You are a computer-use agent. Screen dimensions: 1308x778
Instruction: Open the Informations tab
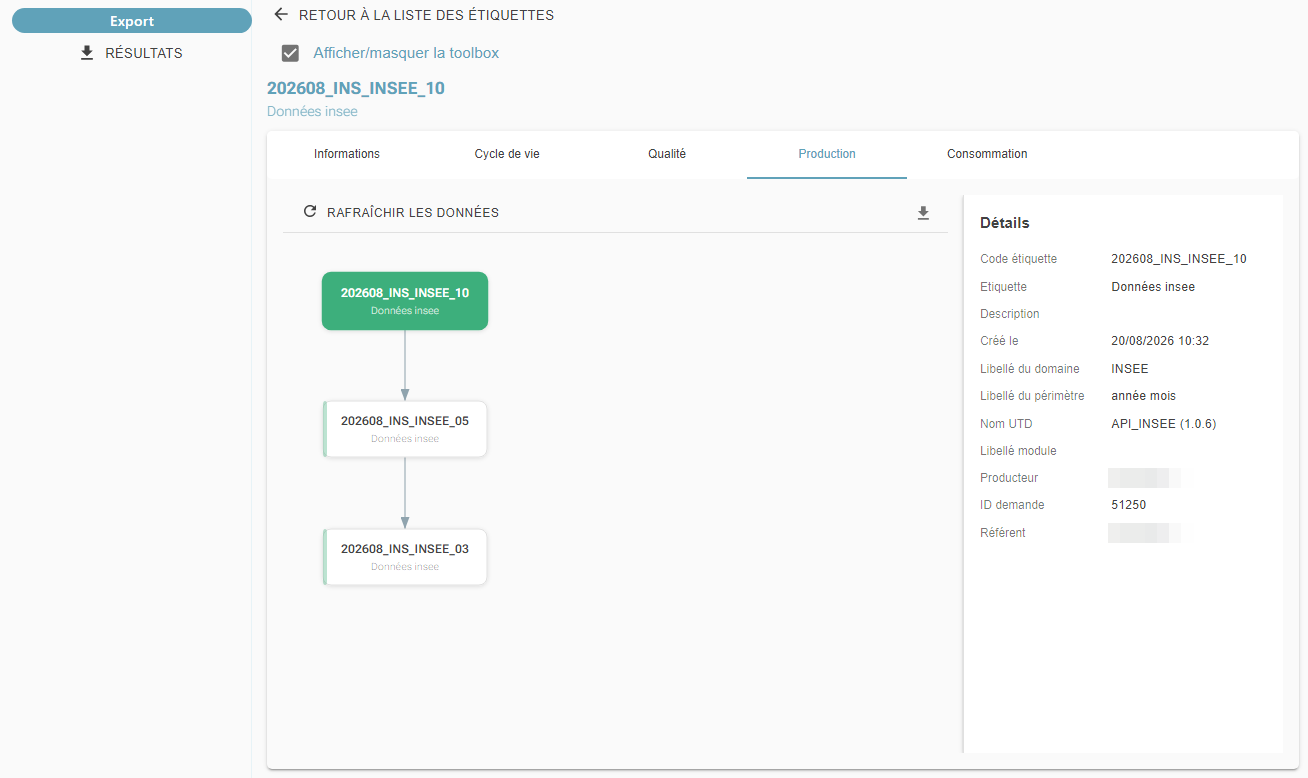click(x=347, y=154)
